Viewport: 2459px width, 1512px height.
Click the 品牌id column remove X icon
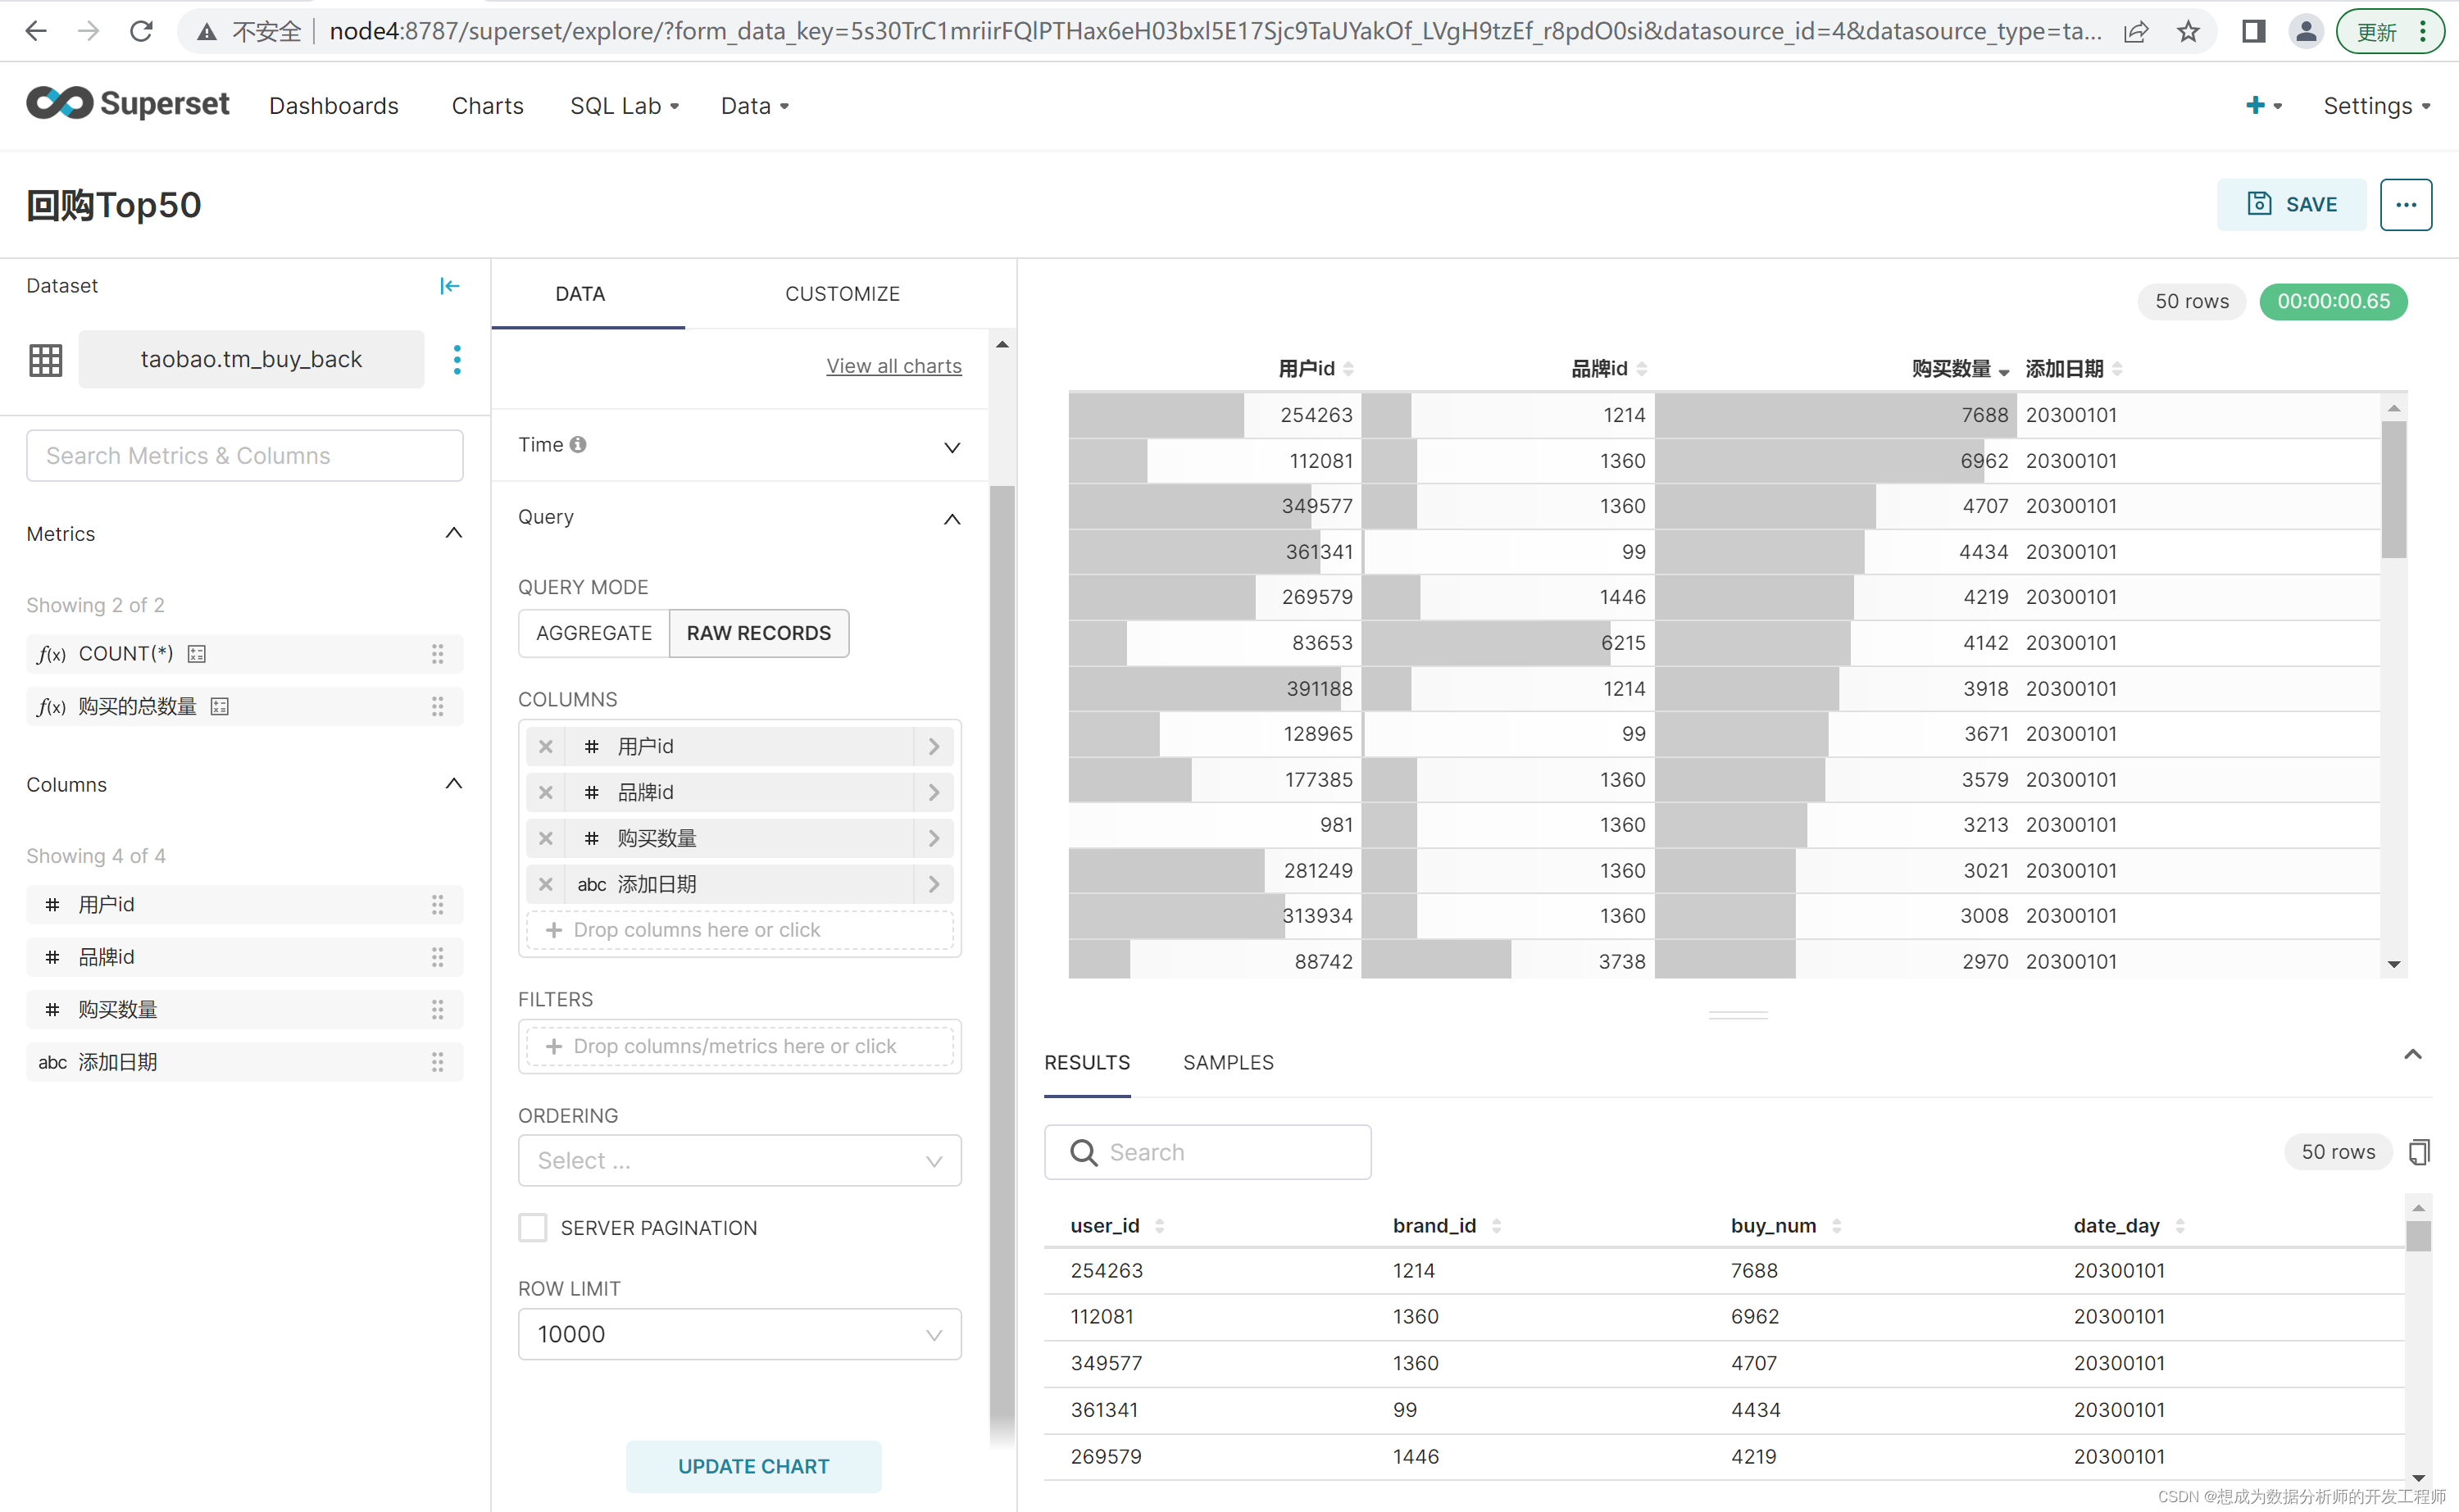pos(544,792)
